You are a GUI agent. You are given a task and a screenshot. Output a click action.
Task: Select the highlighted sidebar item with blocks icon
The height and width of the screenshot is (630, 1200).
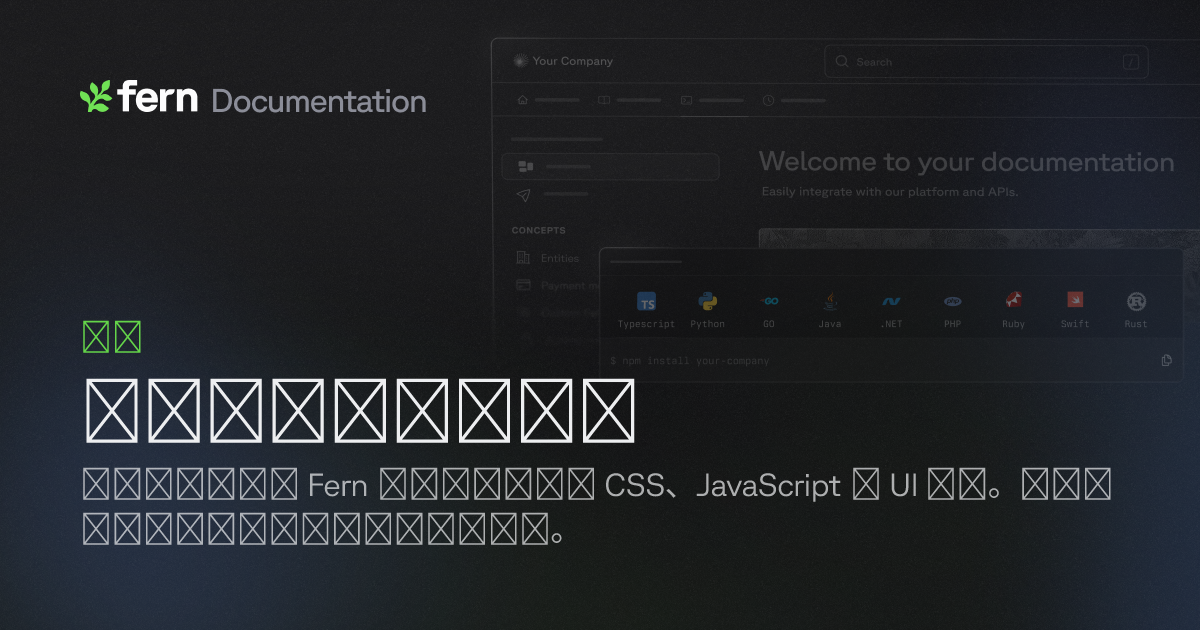(x=611, y=166)
